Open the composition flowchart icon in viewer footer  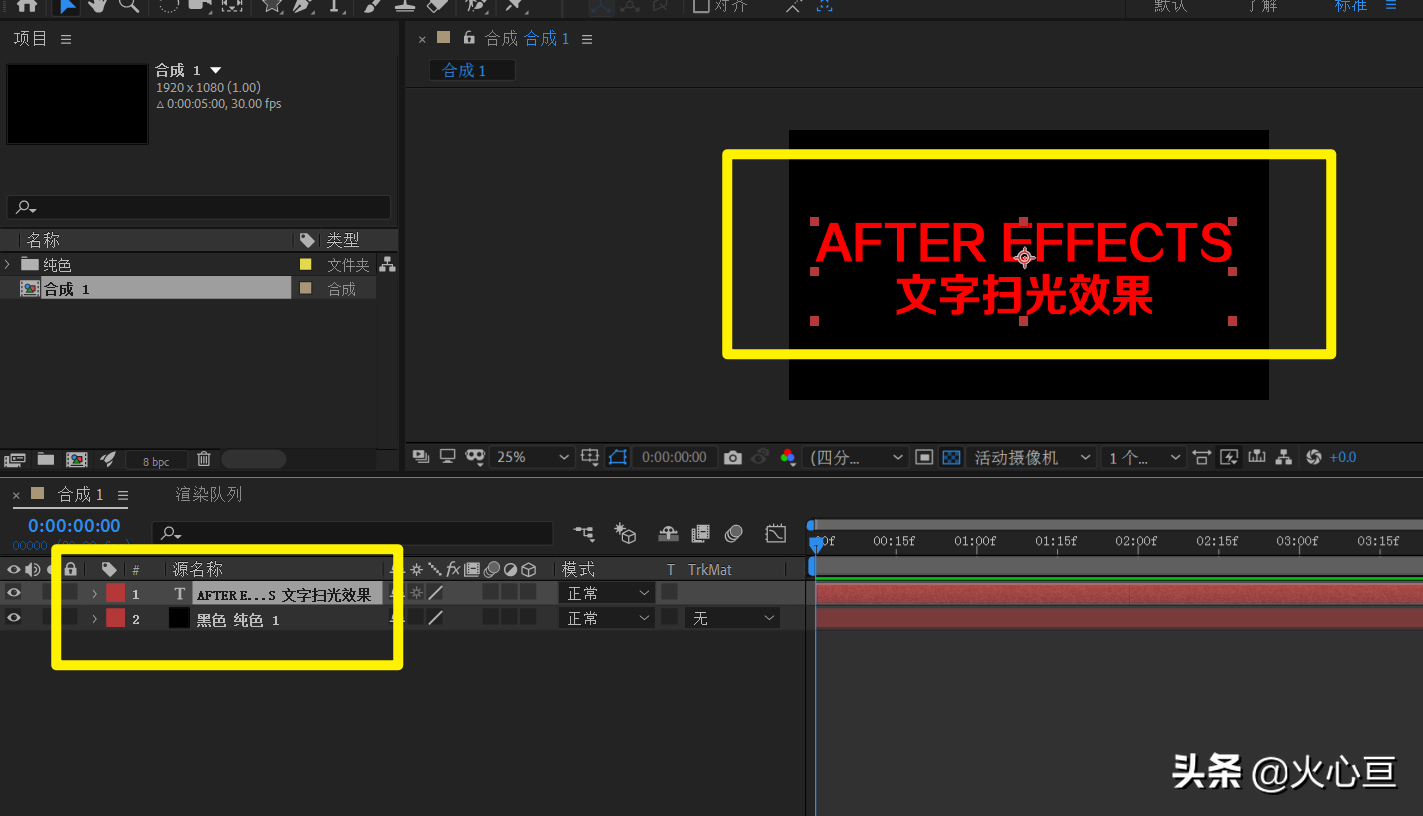pyautogui.click(x=1285, y=457)
